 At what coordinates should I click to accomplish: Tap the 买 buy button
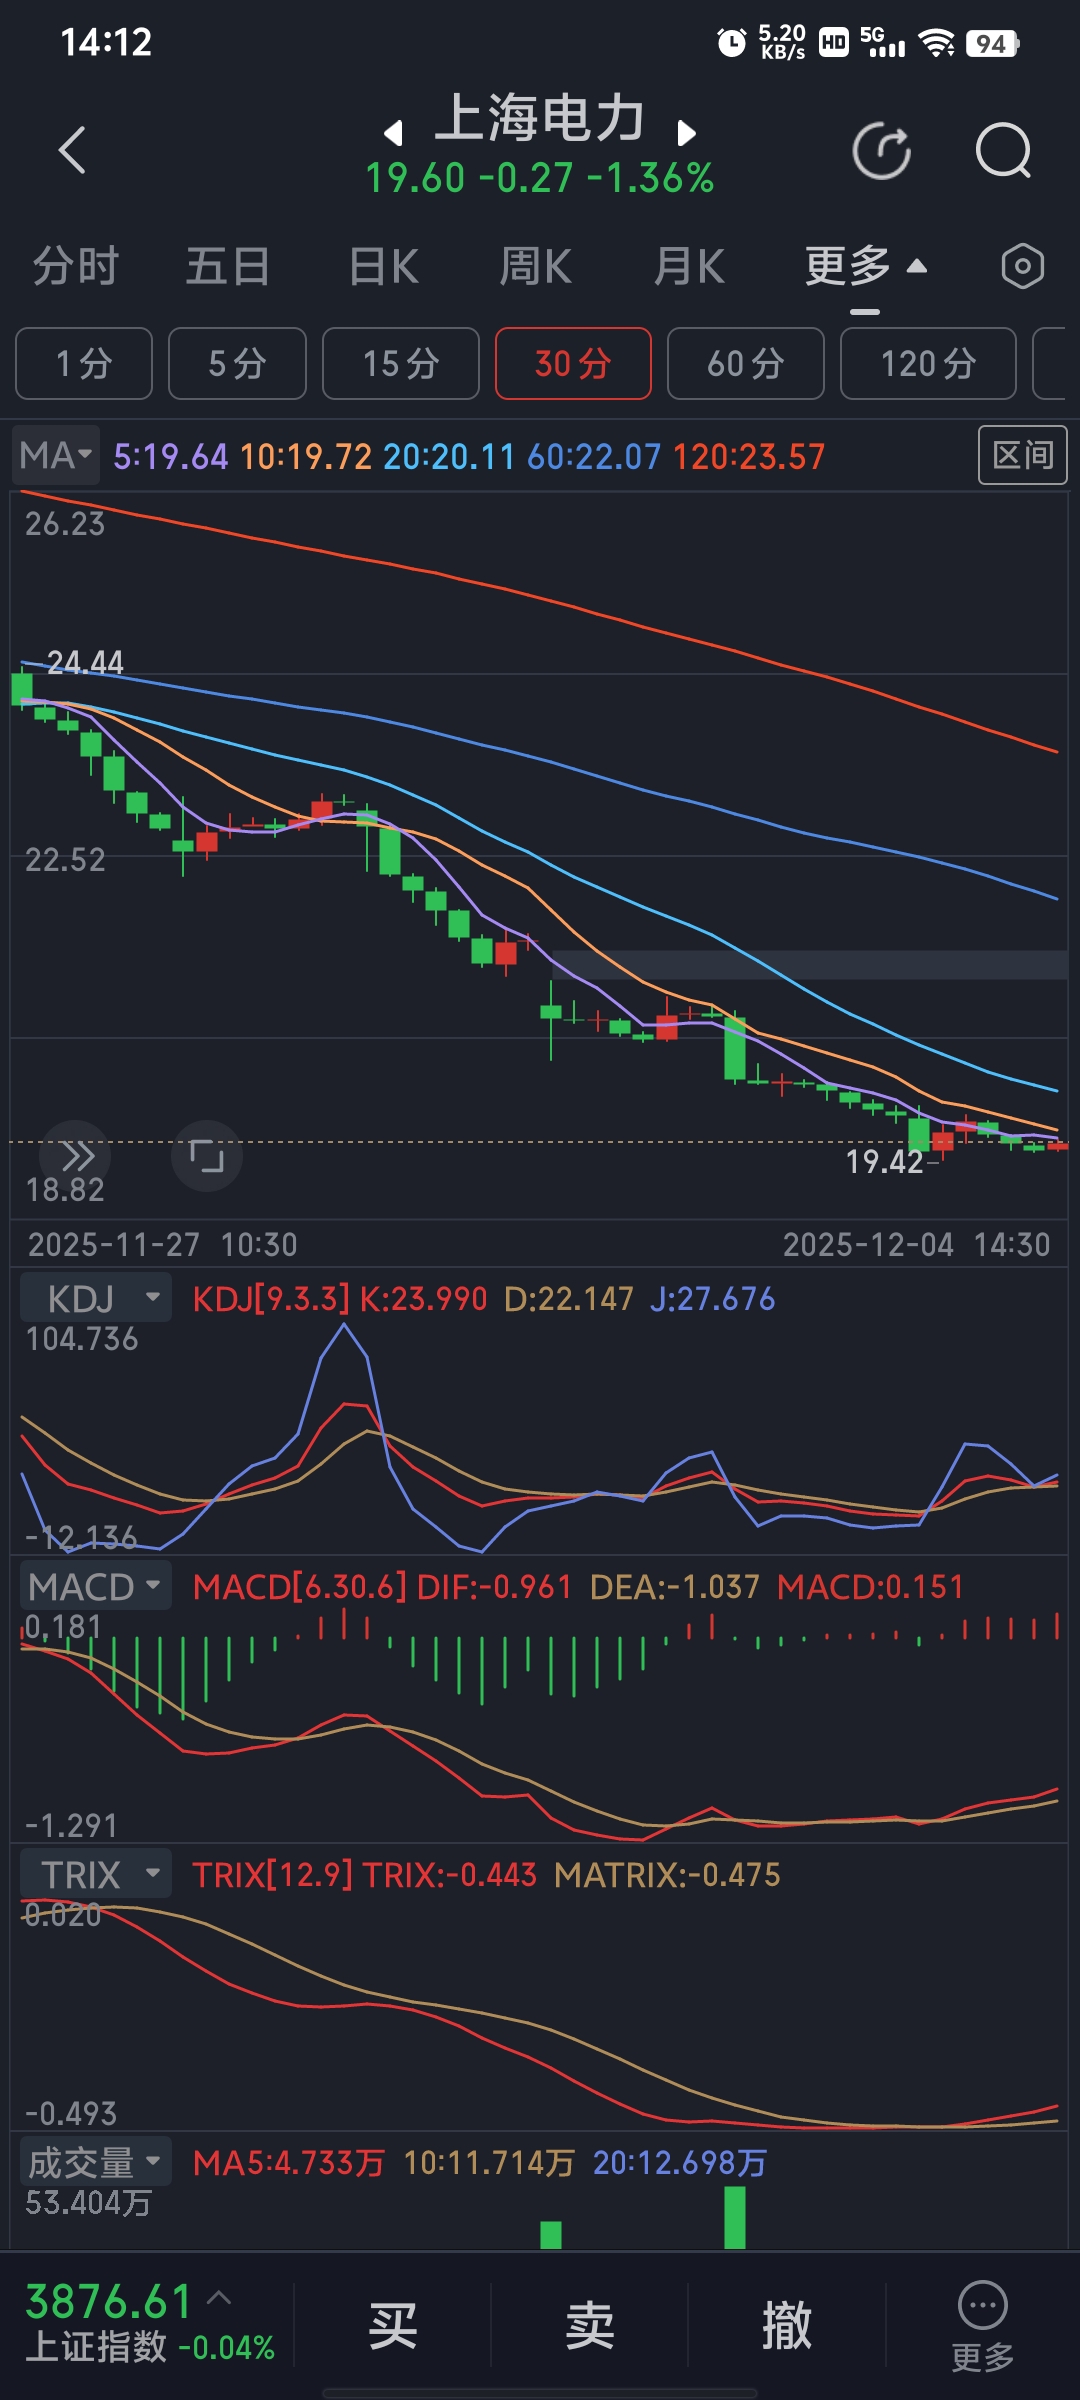(392, 2324)
